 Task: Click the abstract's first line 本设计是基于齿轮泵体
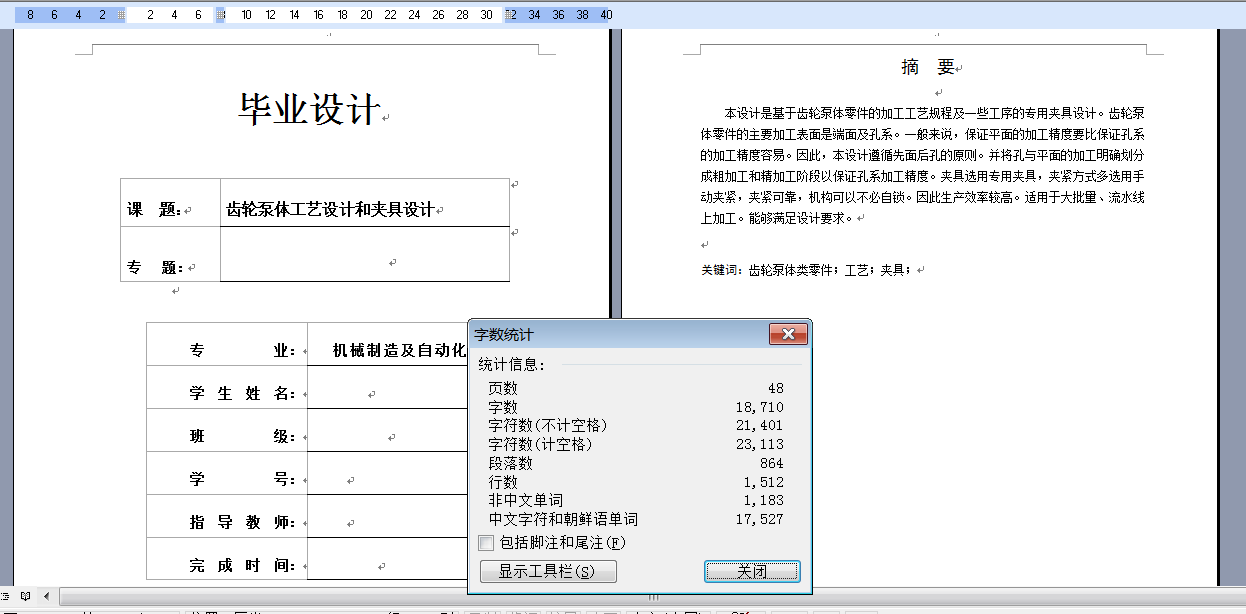(935, 113)
